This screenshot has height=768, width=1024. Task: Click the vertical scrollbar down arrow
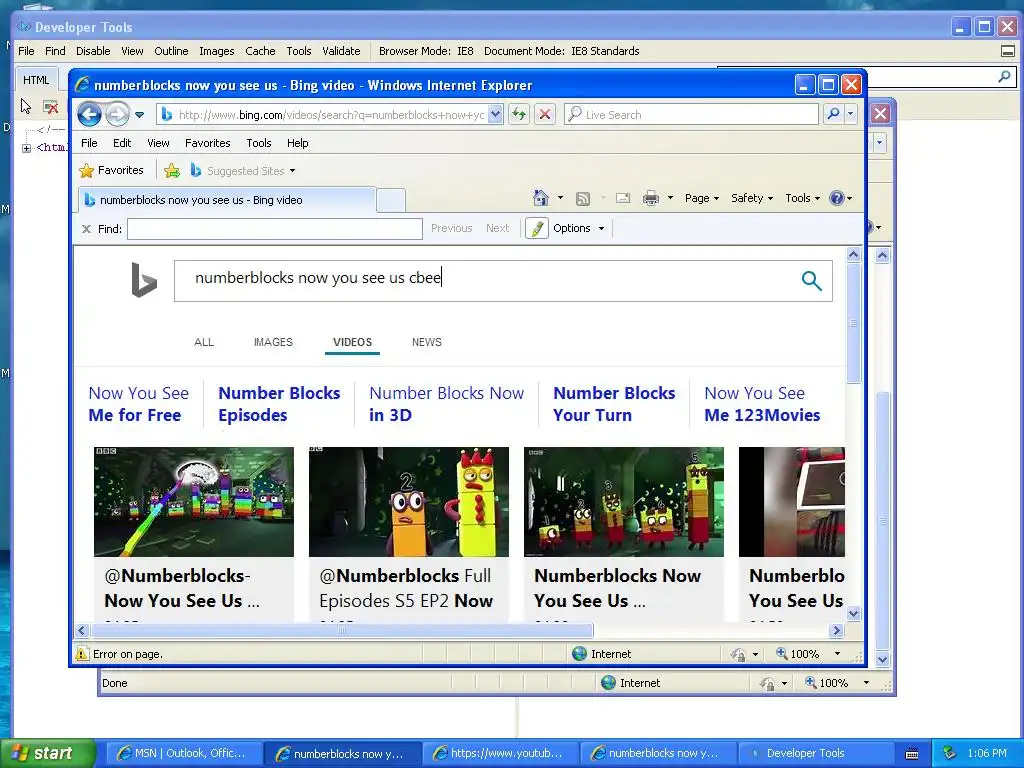click(854, 613)
